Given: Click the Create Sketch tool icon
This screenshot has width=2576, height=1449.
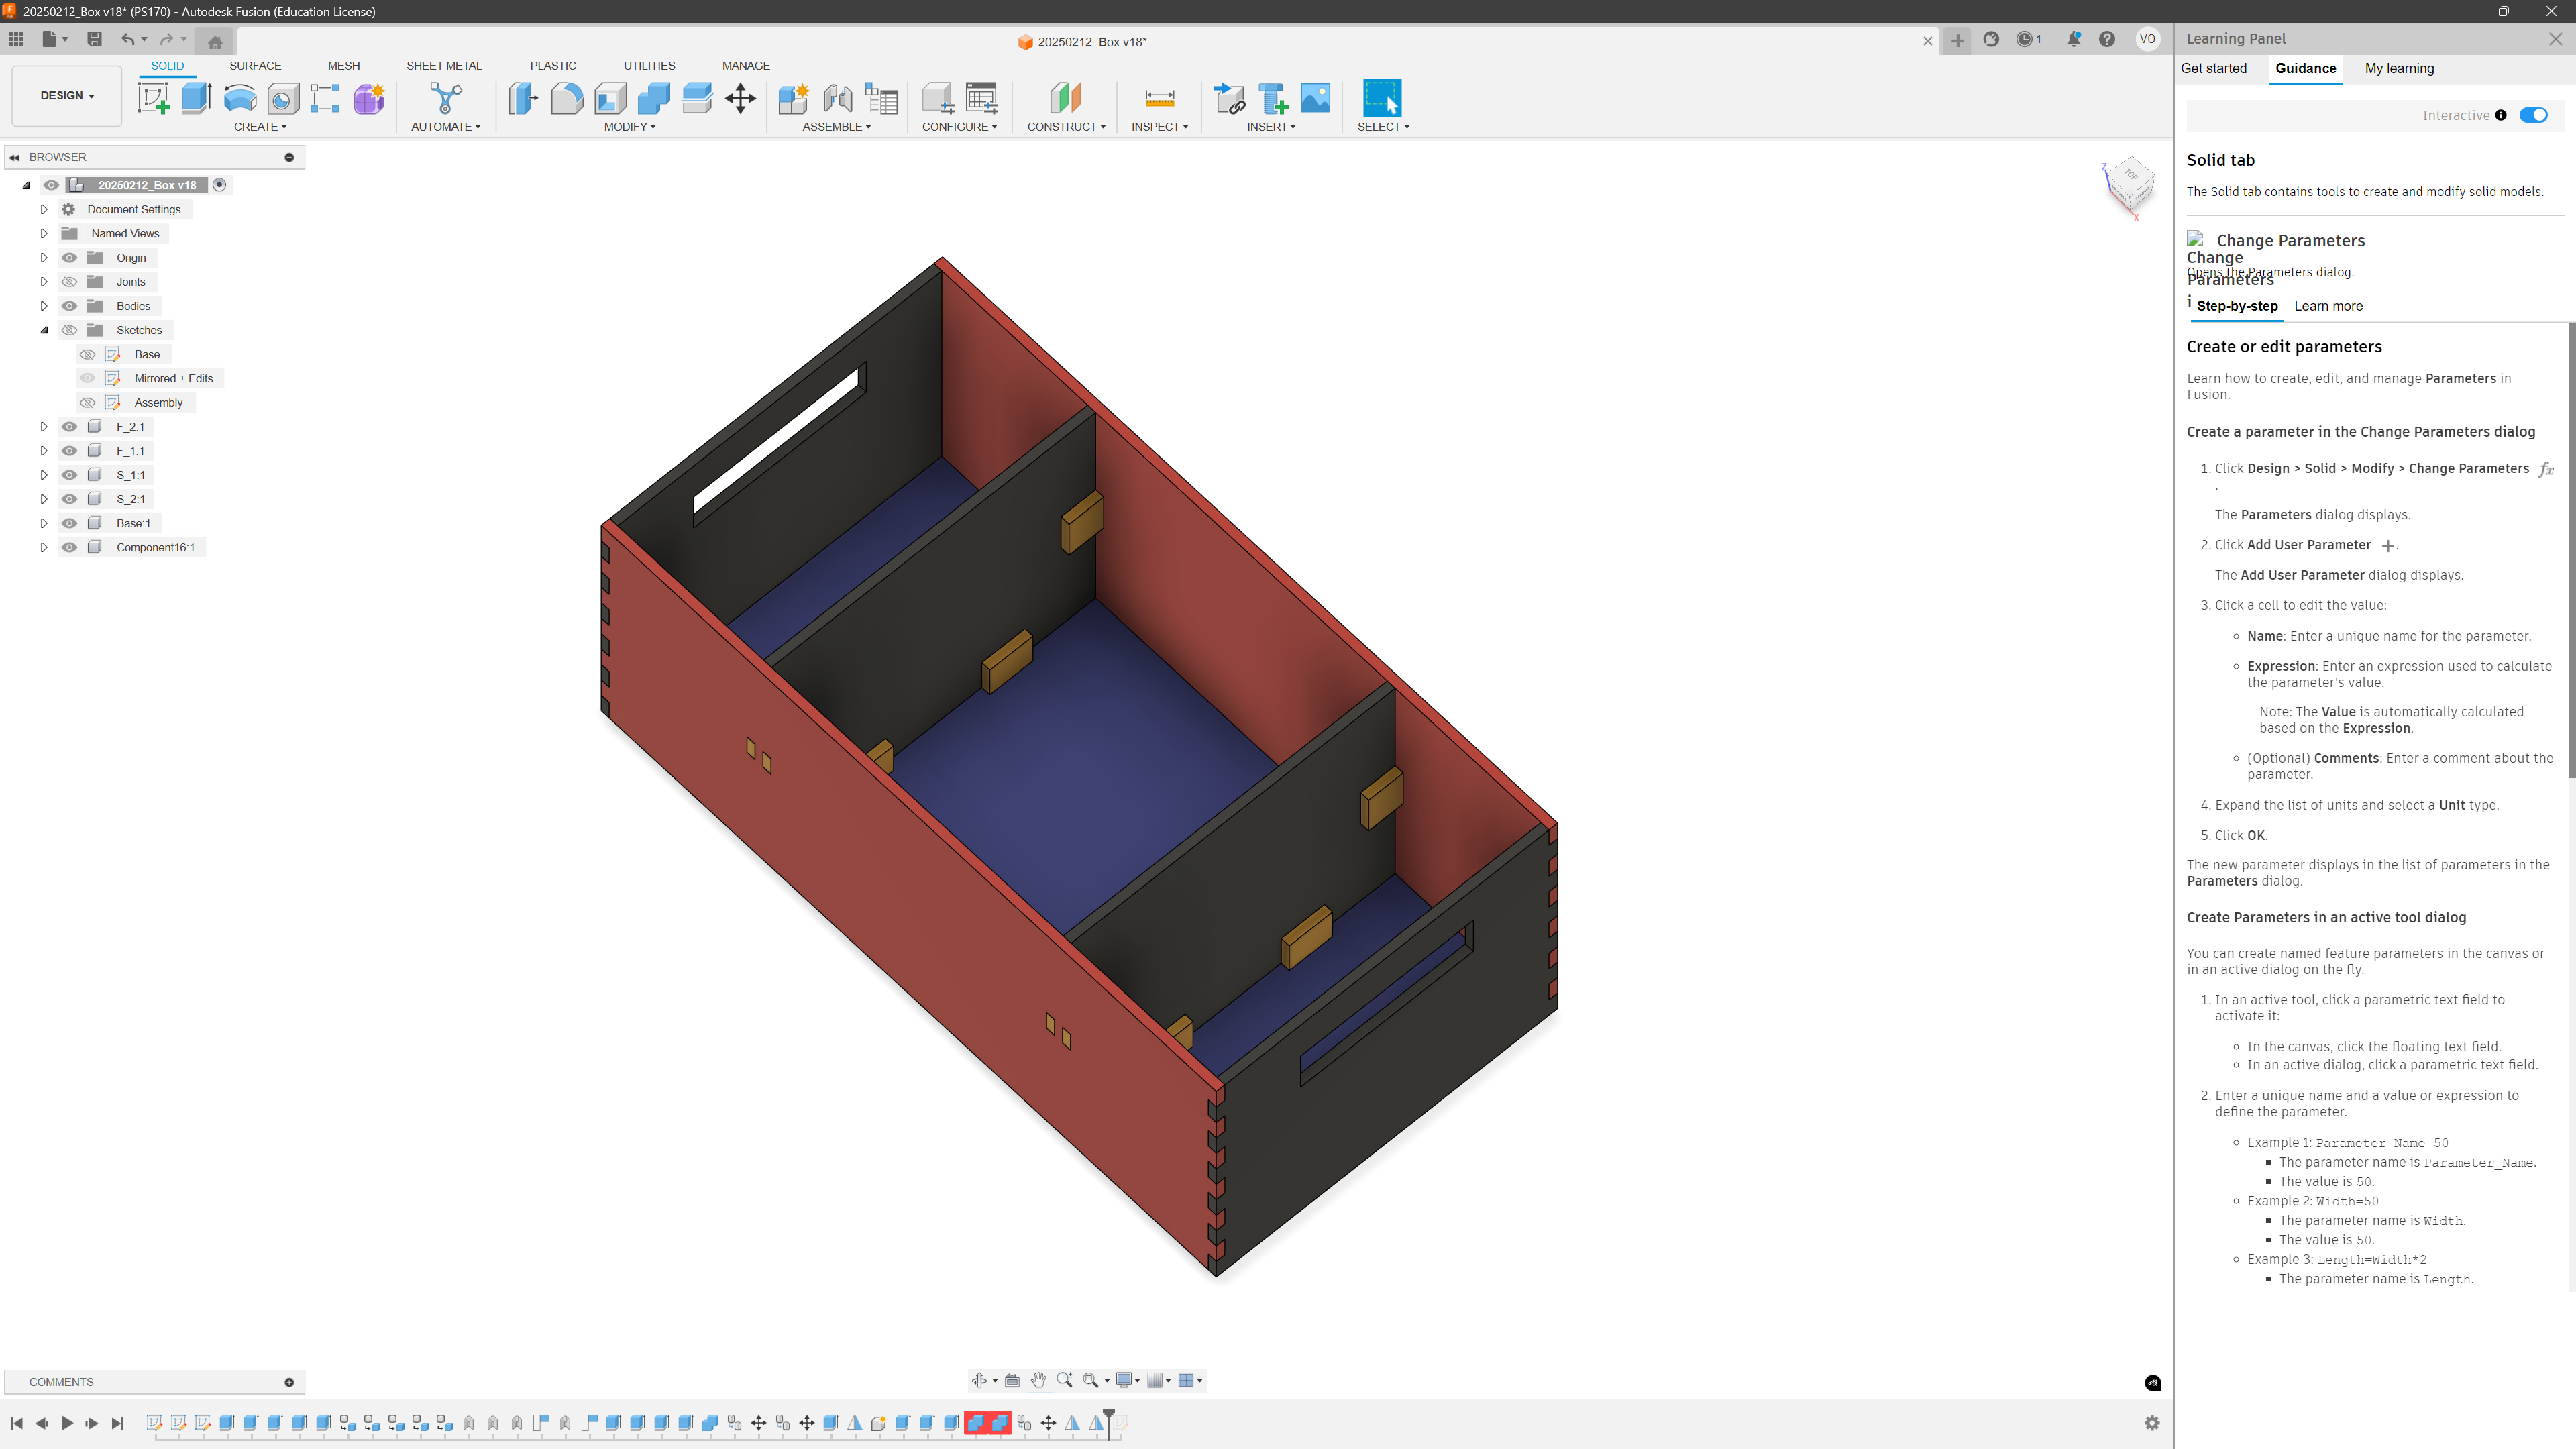Looking at the screenshot, I should click(153, 98).
